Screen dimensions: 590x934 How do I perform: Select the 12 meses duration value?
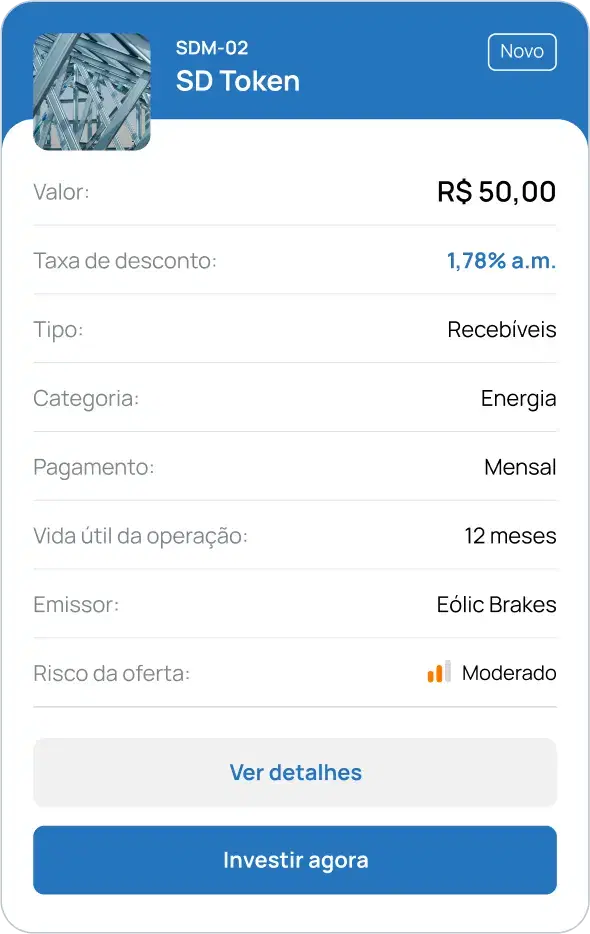510,536
